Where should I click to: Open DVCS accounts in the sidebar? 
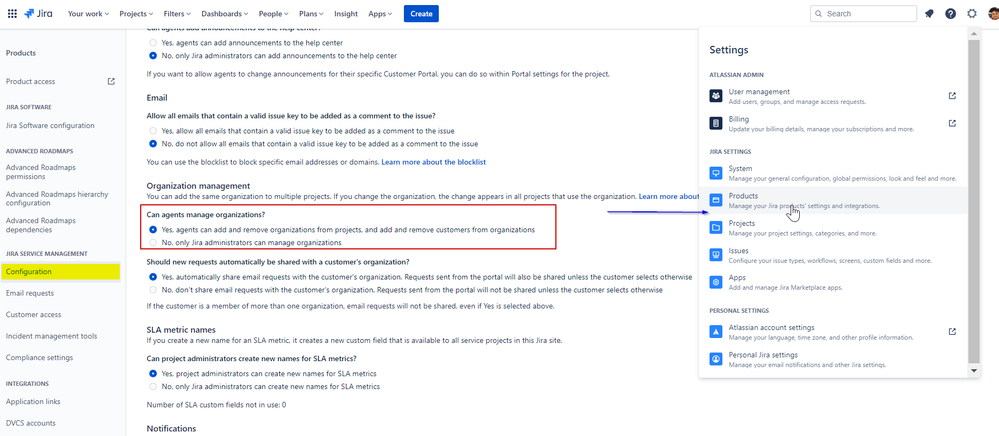pyautogui.click(x=31, y=423)
